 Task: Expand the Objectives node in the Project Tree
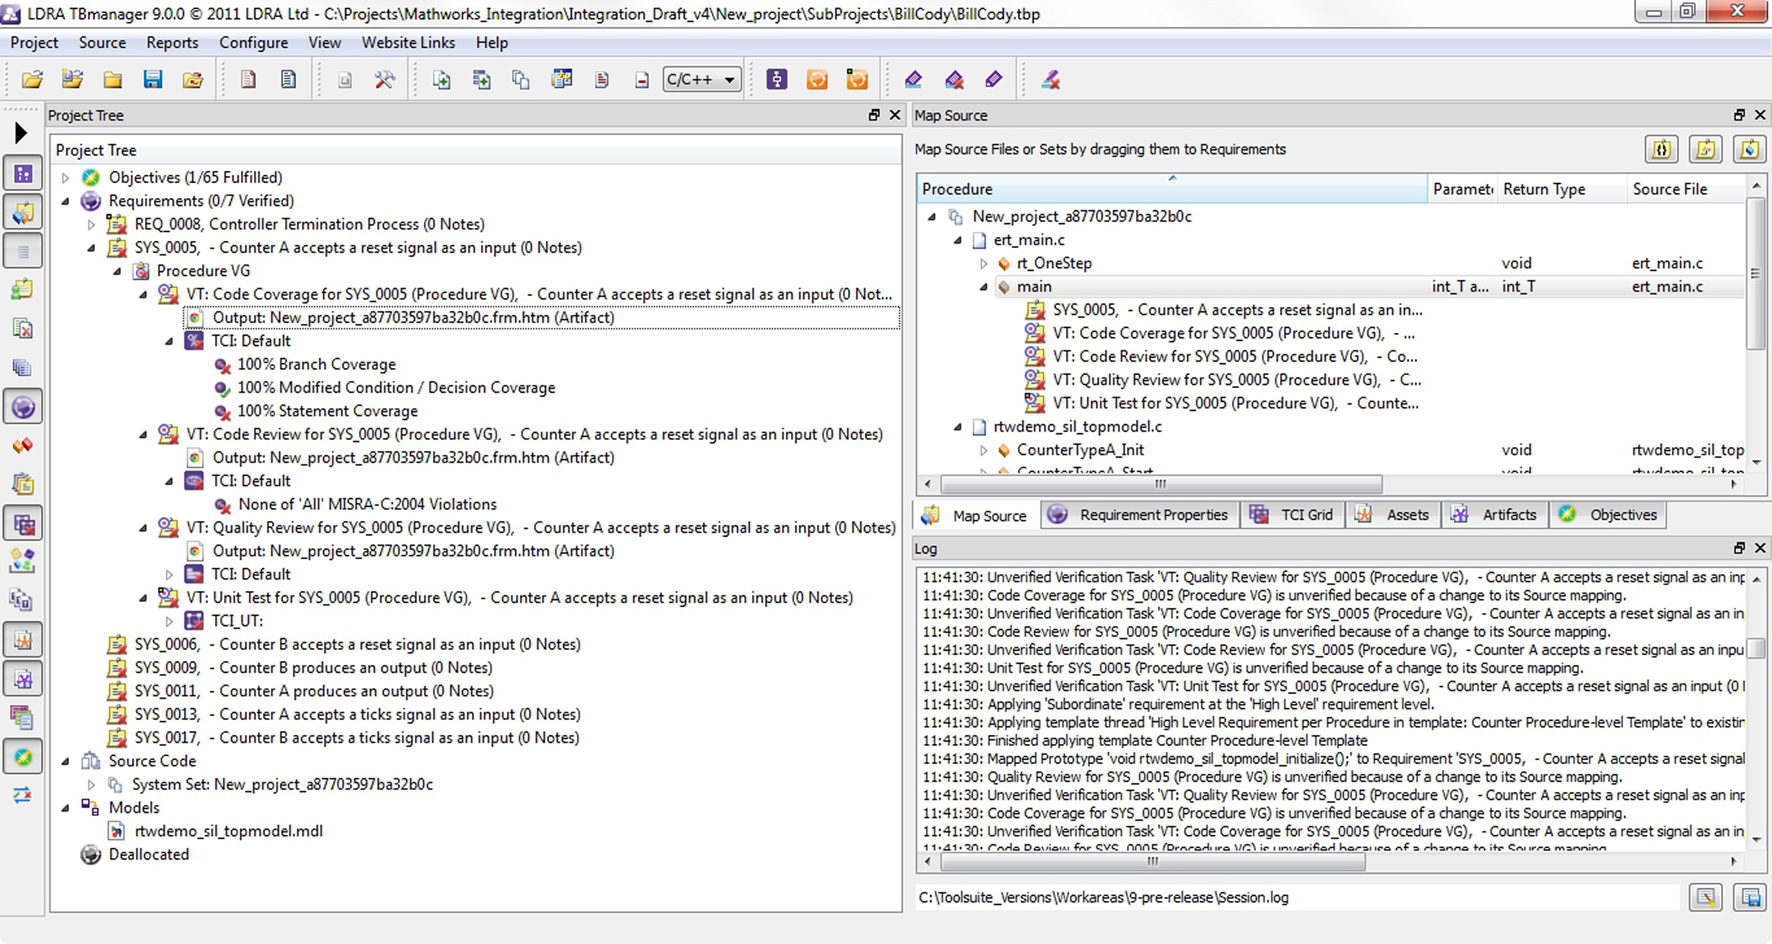[65, 177]
